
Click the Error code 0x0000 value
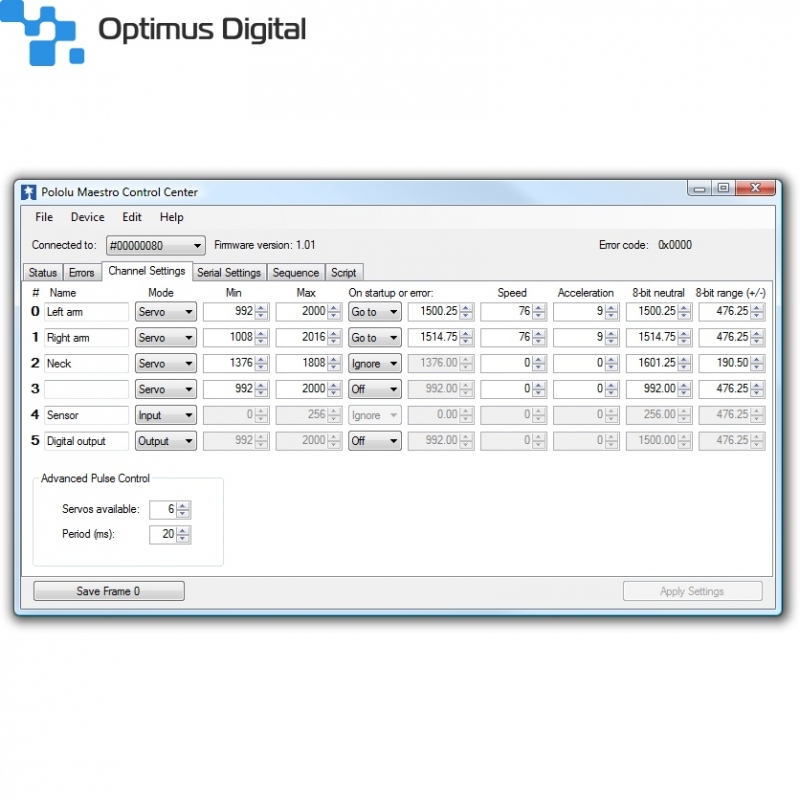pyautogui.click(x=674, y=245)
